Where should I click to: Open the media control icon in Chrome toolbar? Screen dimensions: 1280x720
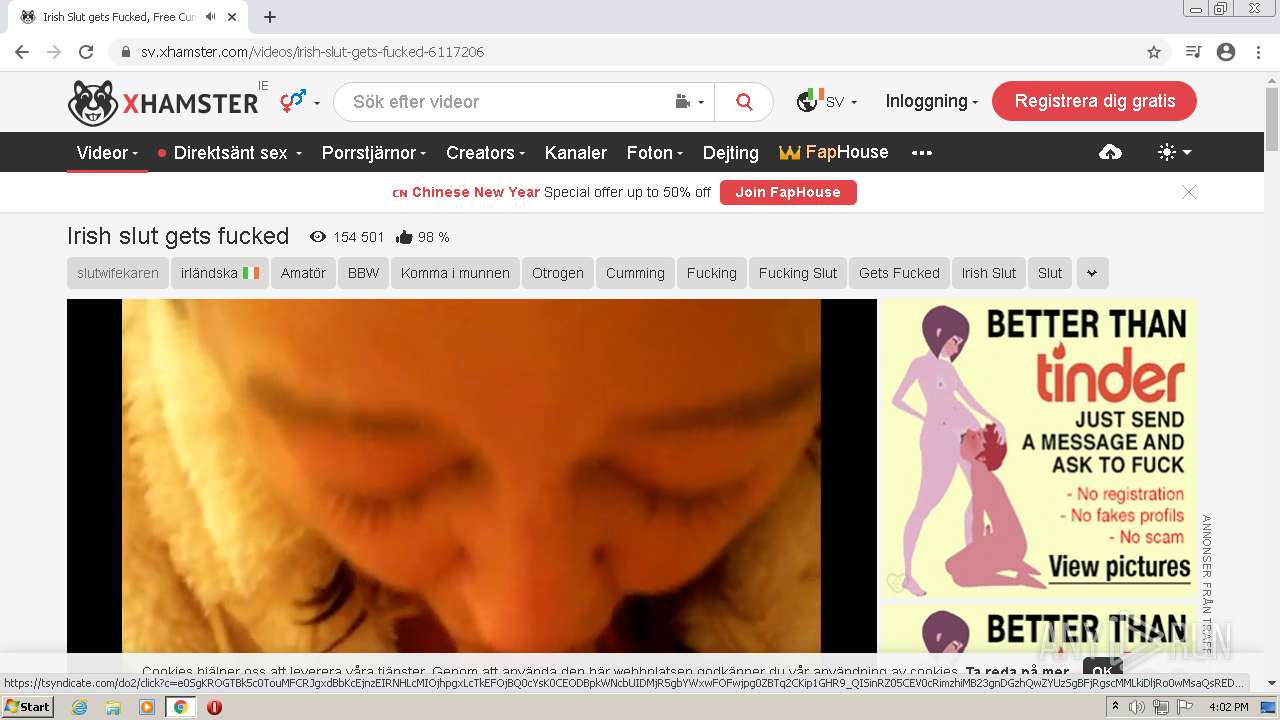tap(1193, 52)
